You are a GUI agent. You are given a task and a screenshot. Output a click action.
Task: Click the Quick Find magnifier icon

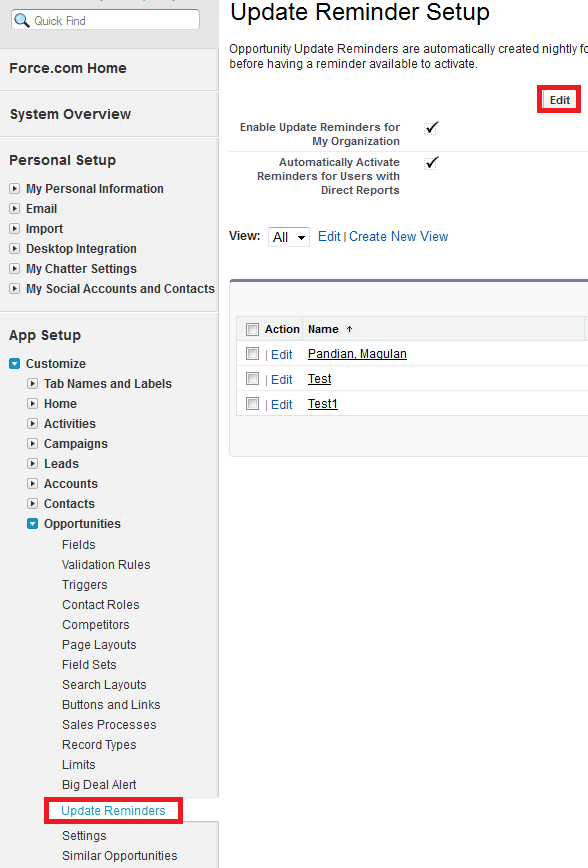pyautogui.click(x=22, y=20)
